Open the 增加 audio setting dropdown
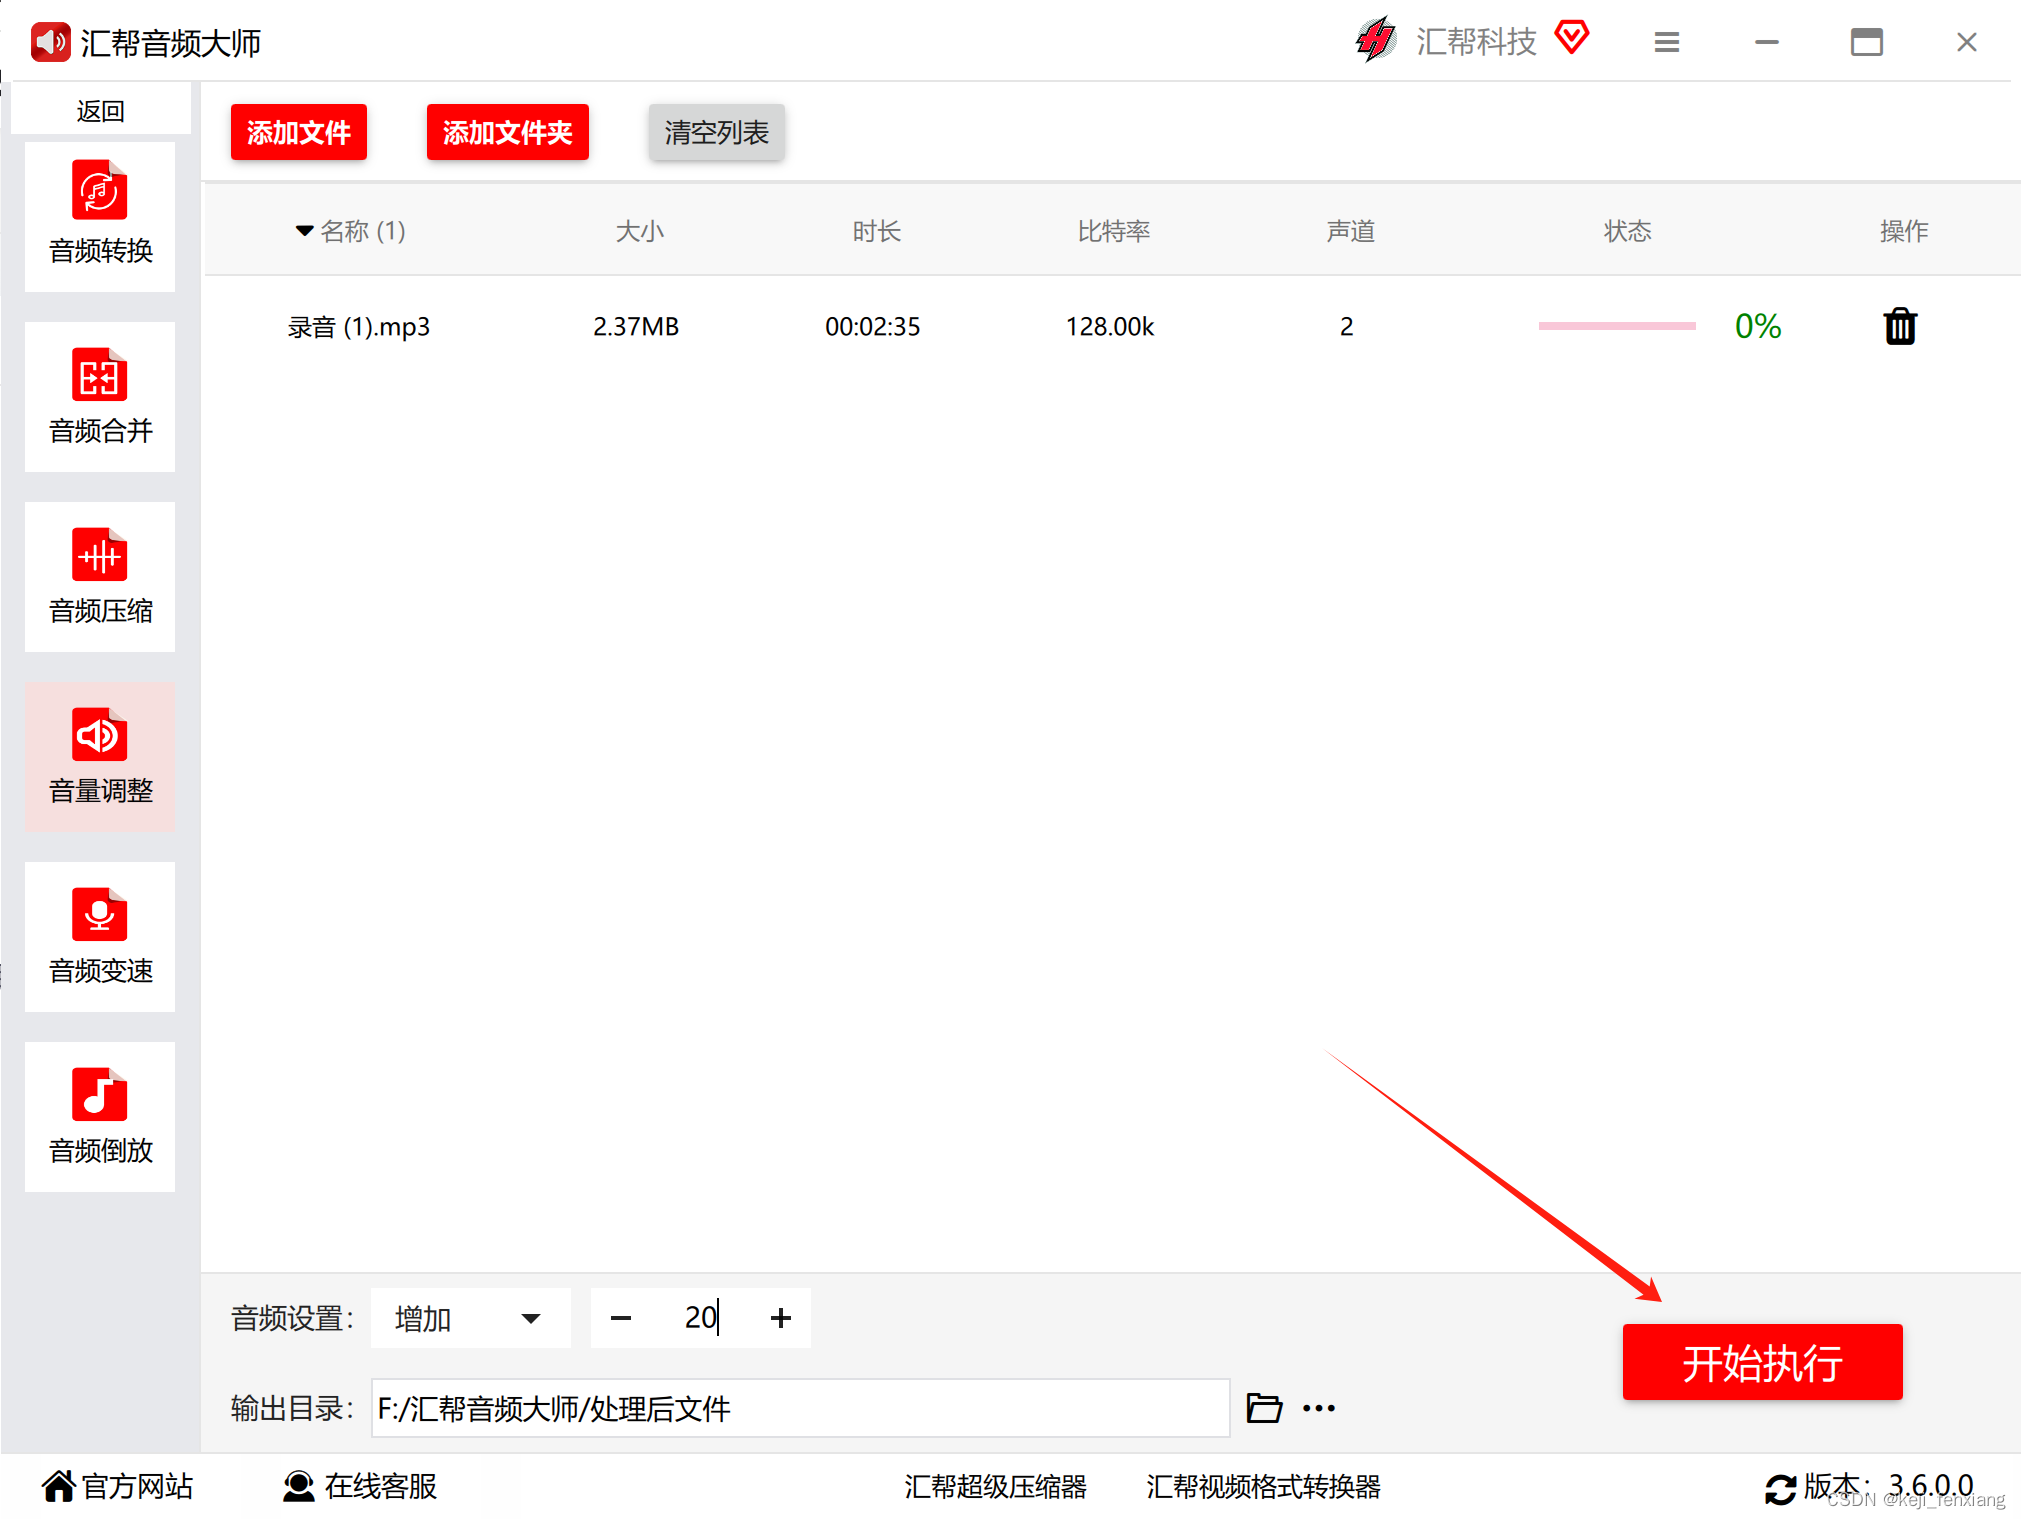The height and width of the screenshot is (1519, 2021). pos(469,1318)
